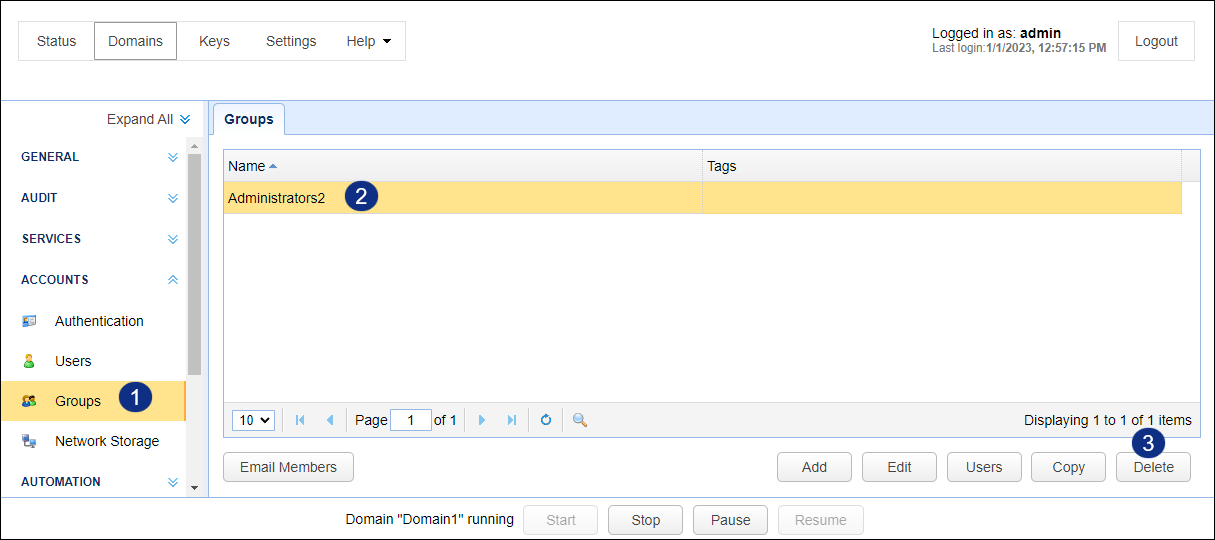1215x540 pixels.
Task: Go to previous page arrow
Action: [330, 420]
